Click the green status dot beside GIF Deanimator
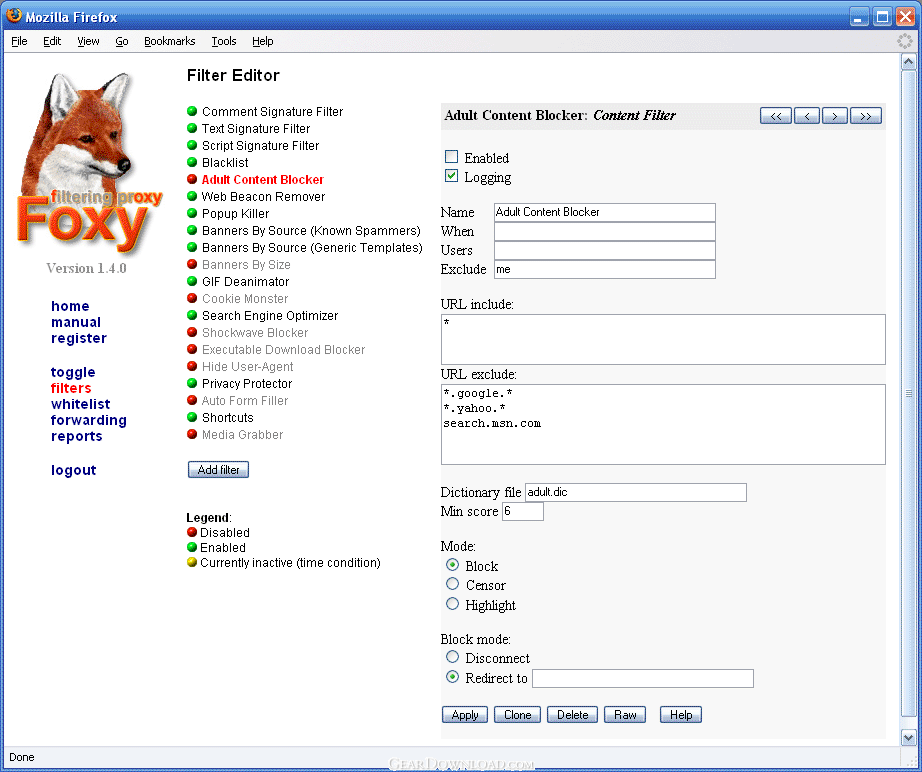Screen dimensions: 922x772 pos(192,281)
